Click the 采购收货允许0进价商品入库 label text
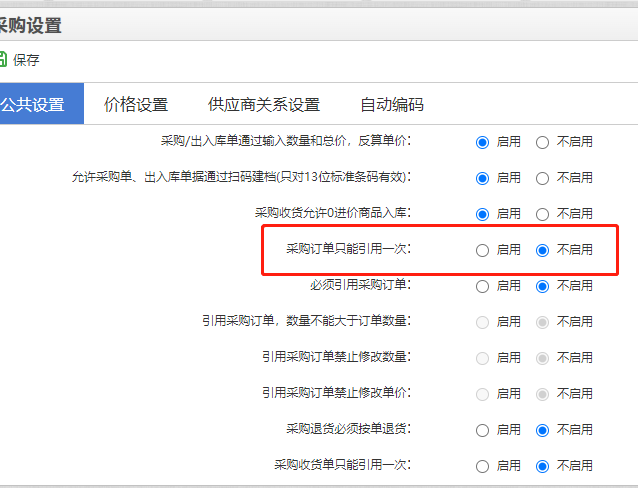Screen dimensions: 638x488 click(x=333, y=212)
